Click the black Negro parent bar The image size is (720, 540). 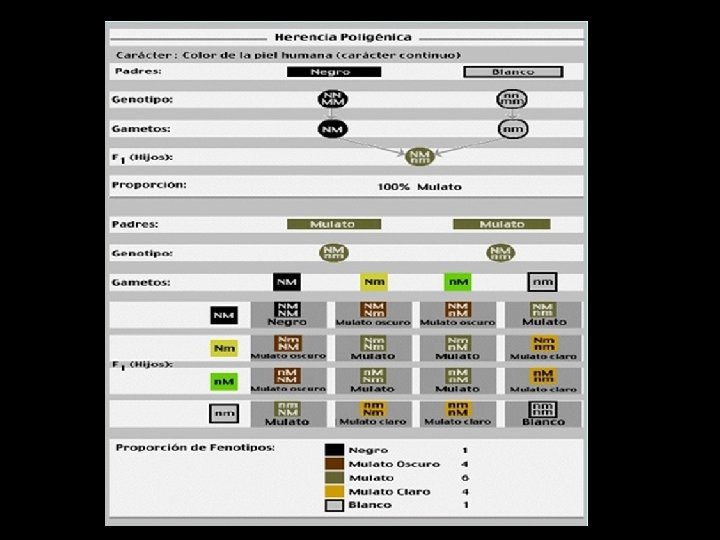(334, 72)
